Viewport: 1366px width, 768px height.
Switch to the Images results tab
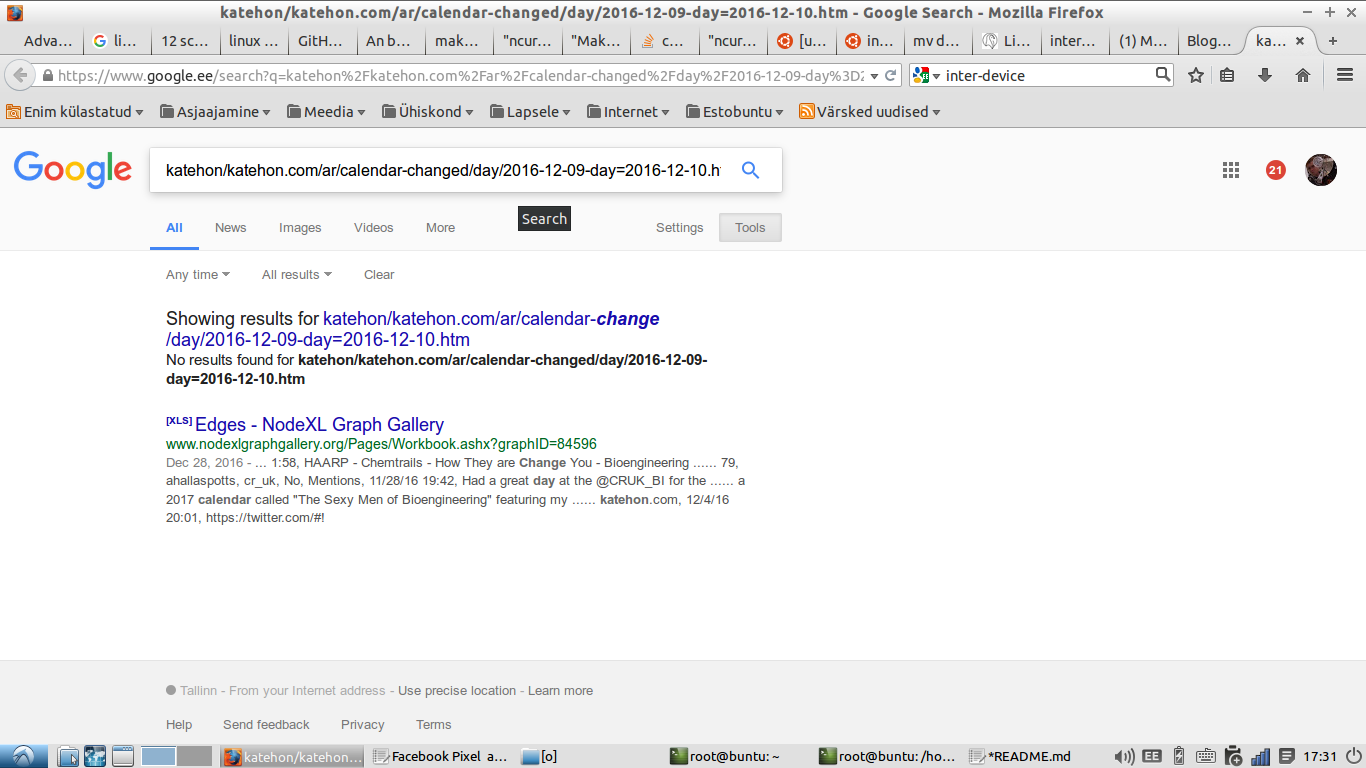tap(300, 228)
